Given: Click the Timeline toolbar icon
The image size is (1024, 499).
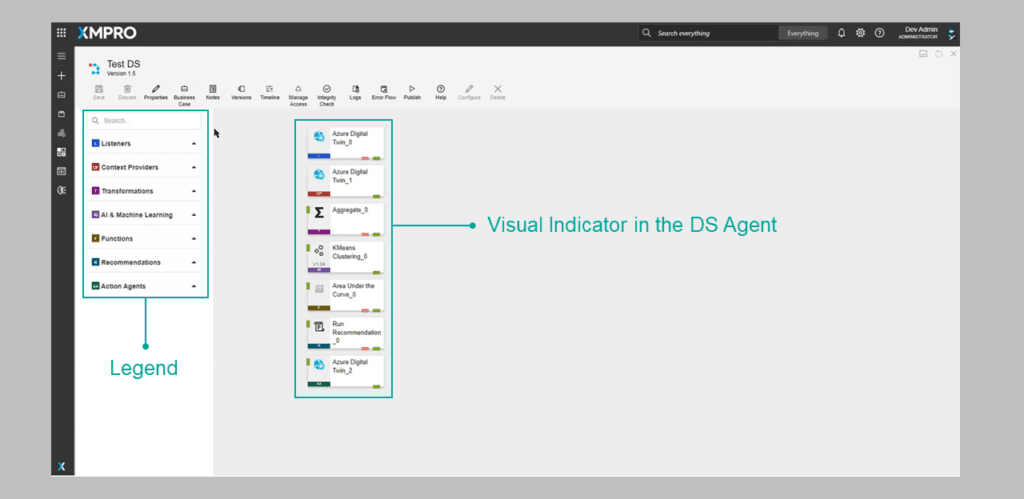Looking at the screenshot, I should tap(270, 90).
